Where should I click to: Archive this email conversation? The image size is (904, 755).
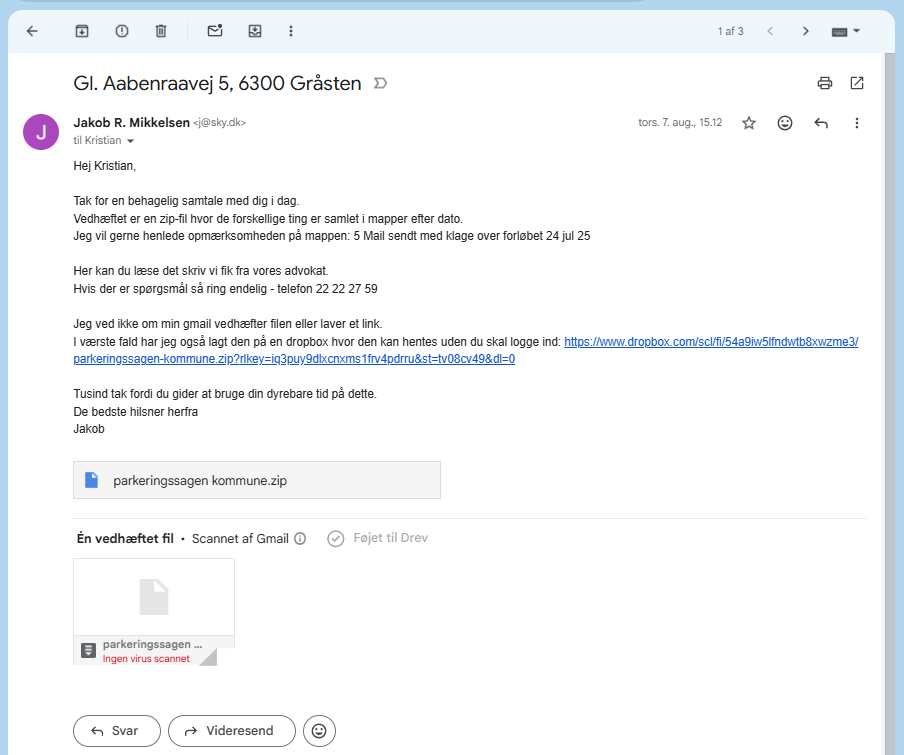pos(82,31)
